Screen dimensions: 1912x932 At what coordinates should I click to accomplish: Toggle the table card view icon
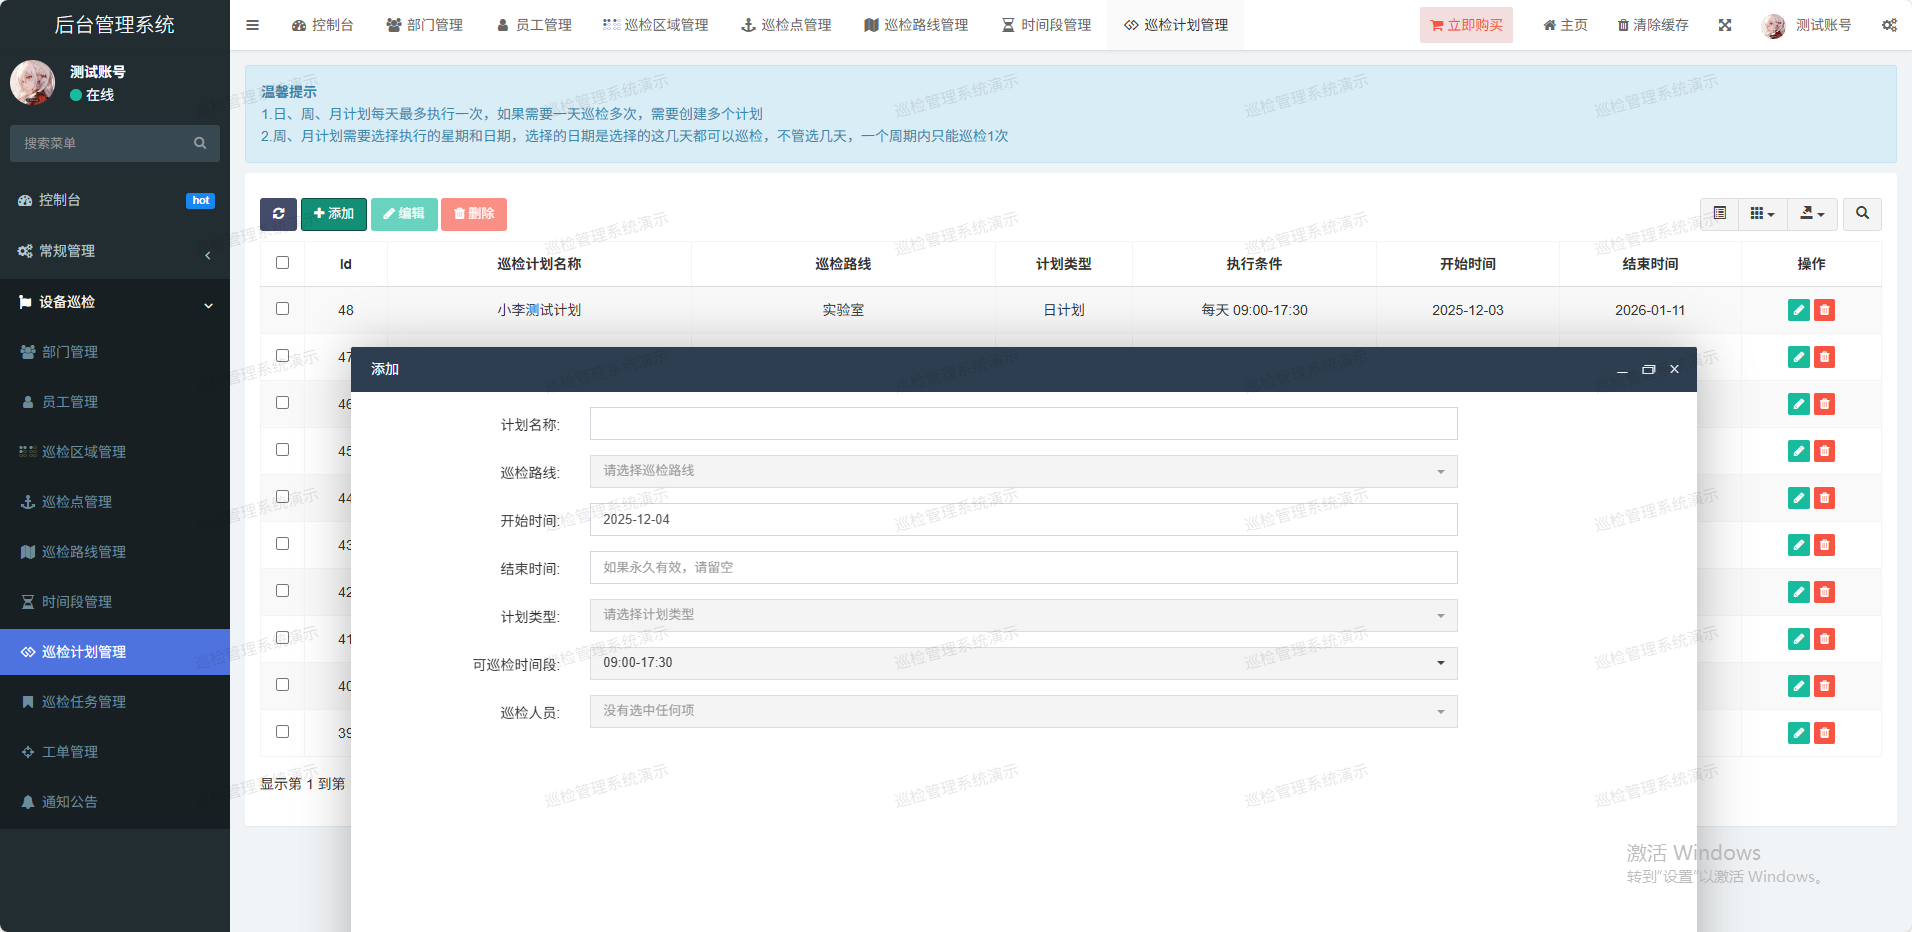[1720, 214]
